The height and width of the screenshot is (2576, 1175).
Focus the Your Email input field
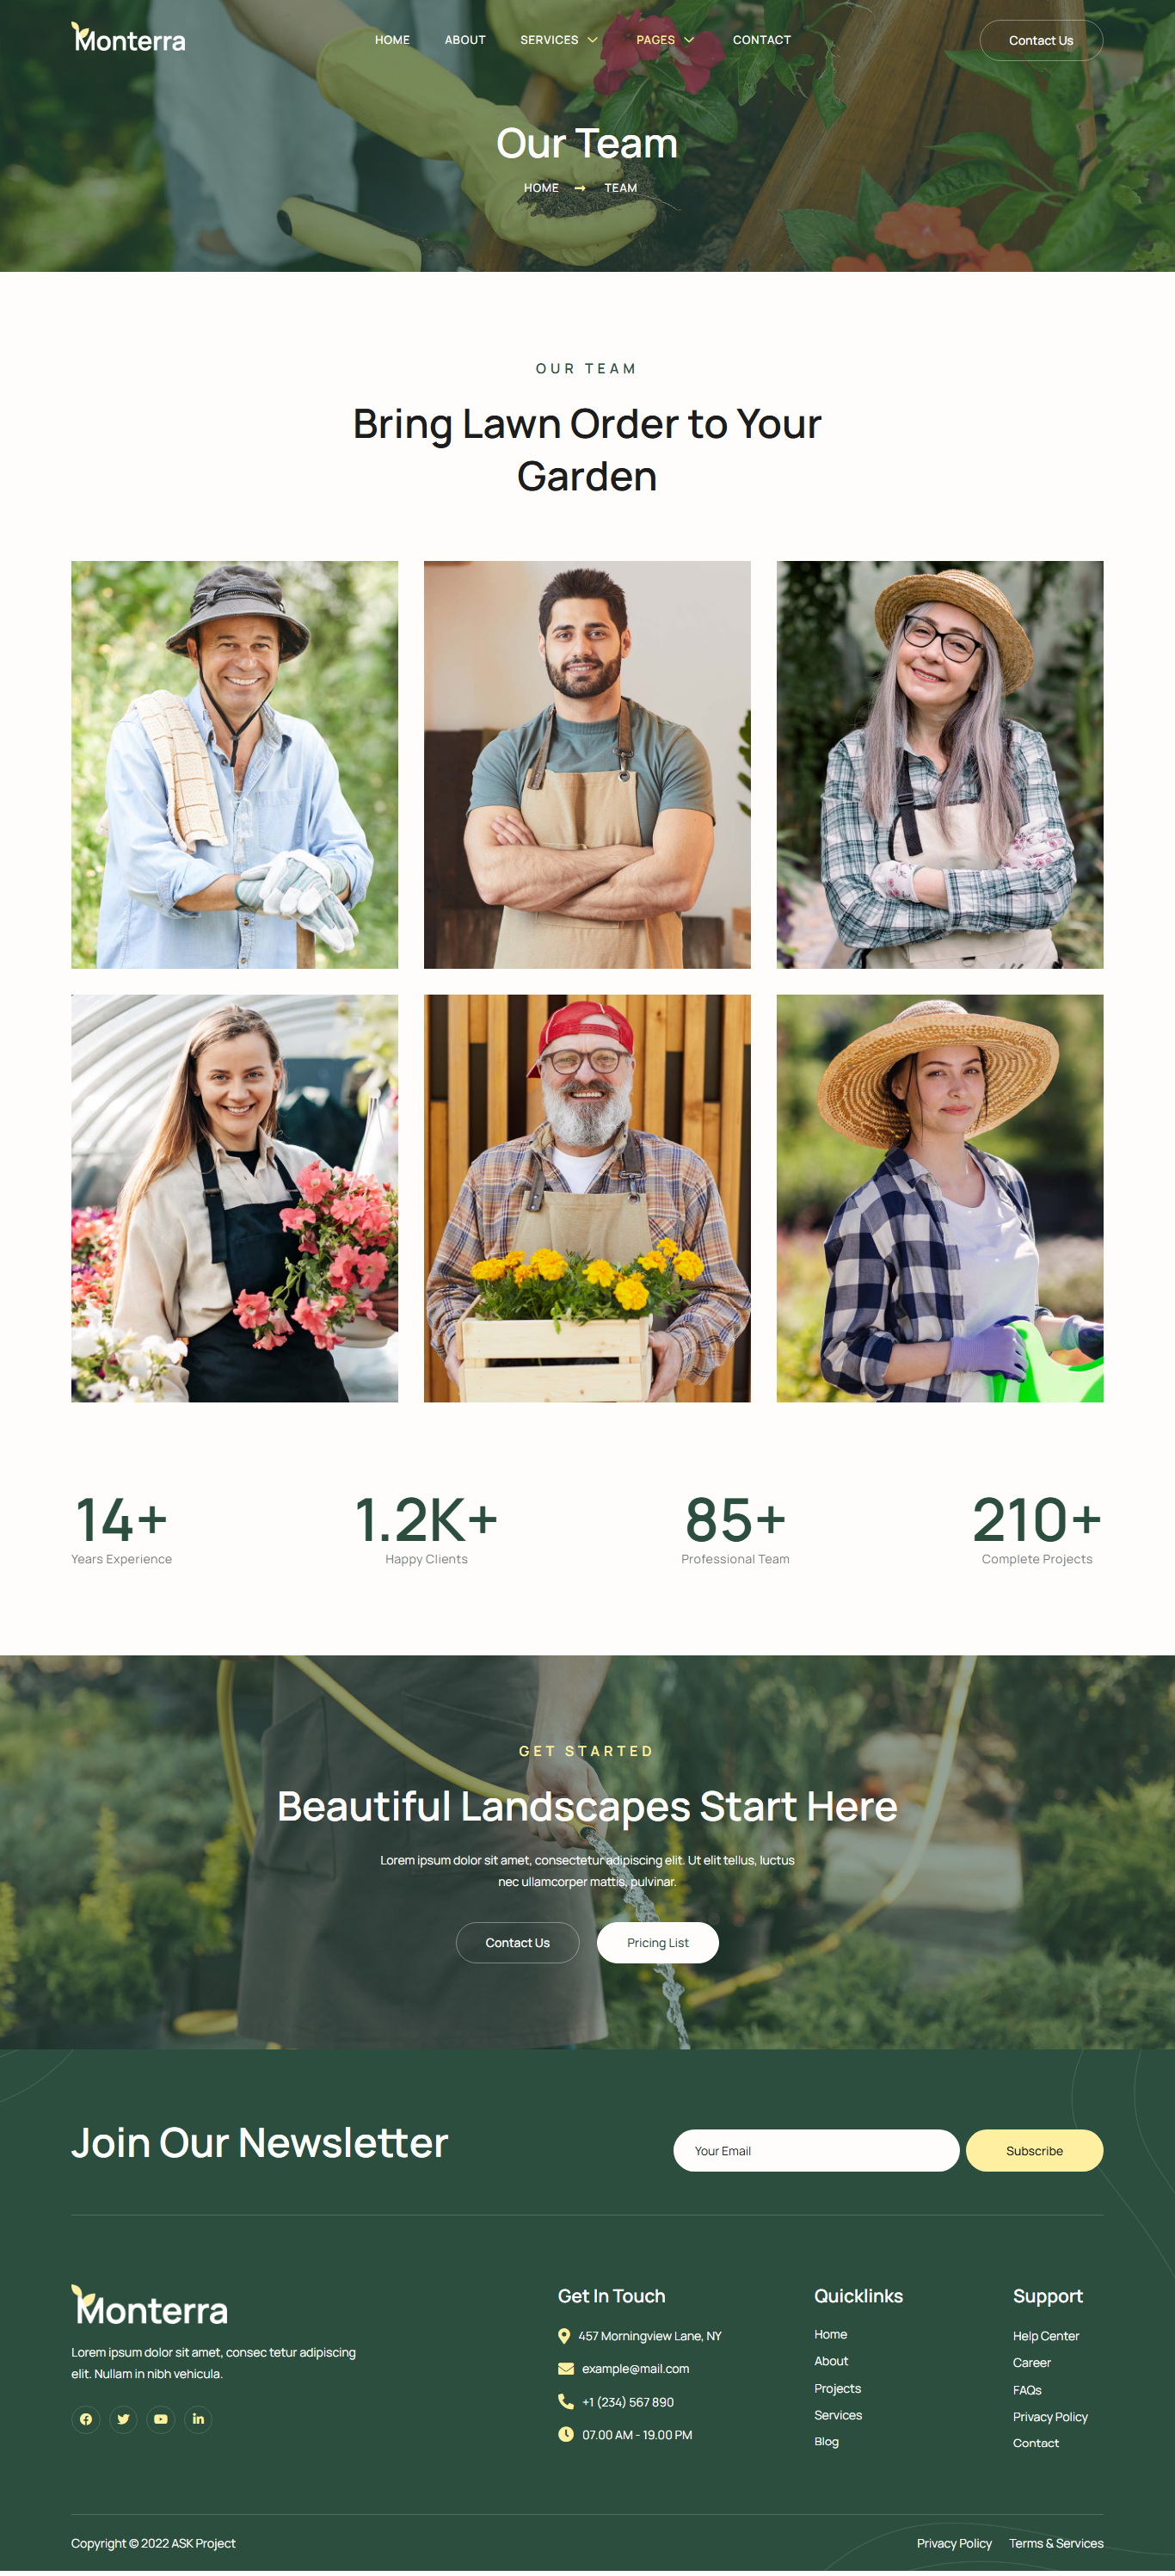click(816, 2150)
